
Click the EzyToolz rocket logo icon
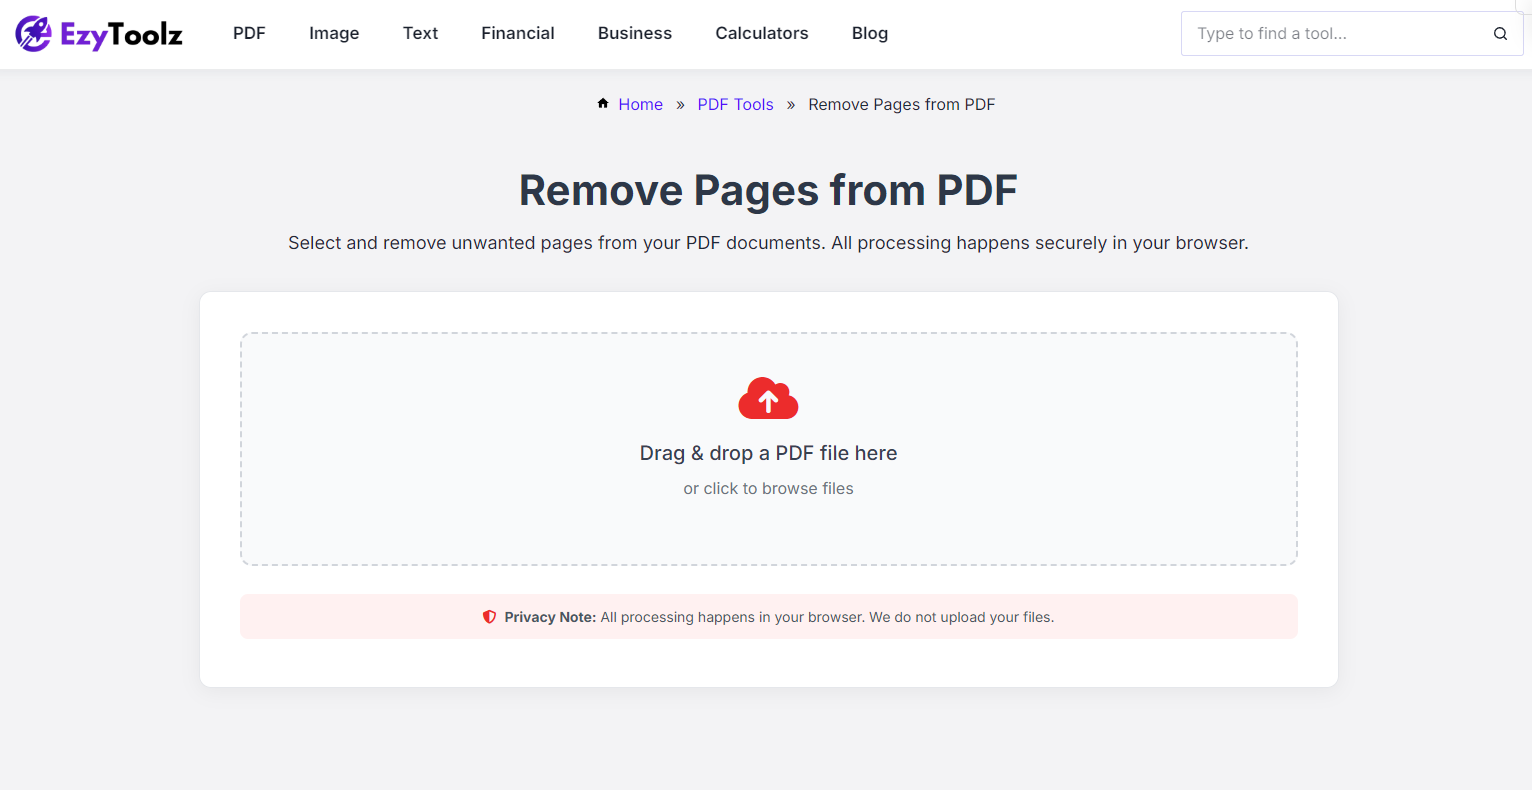(x=35, y=32)
